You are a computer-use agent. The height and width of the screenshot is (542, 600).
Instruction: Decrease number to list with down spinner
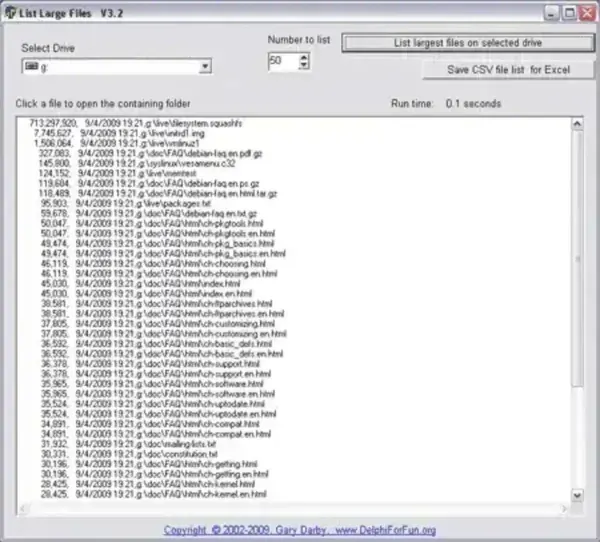(x=304, y=65)
